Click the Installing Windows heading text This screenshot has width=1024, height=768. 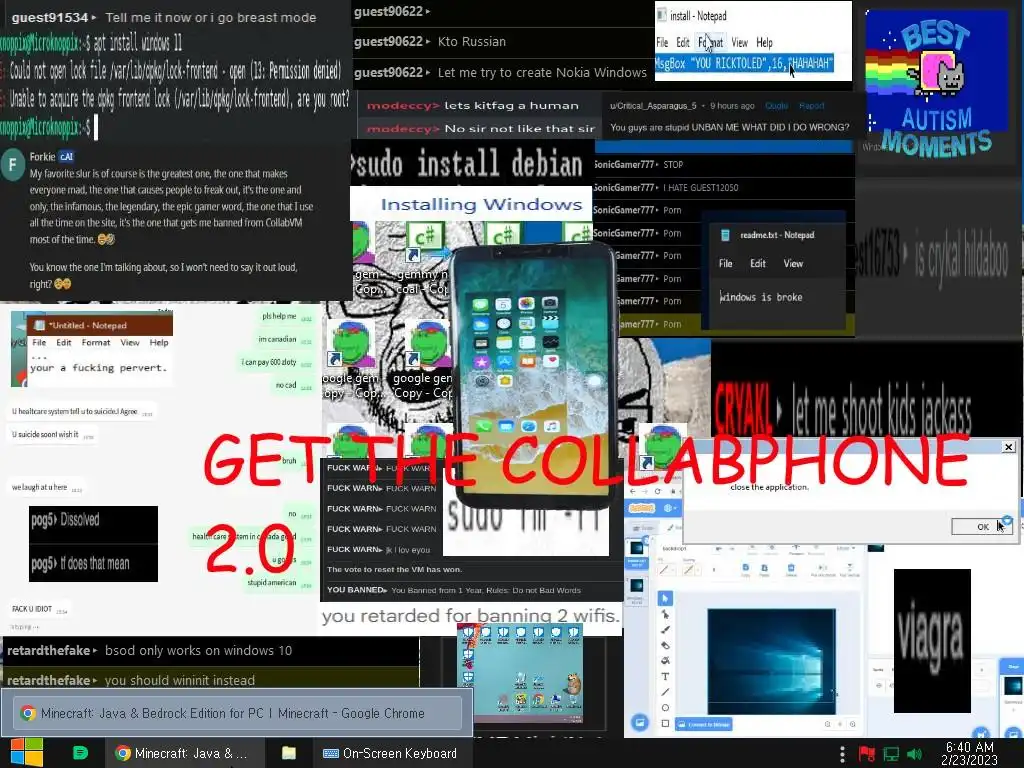pos(481,204)
